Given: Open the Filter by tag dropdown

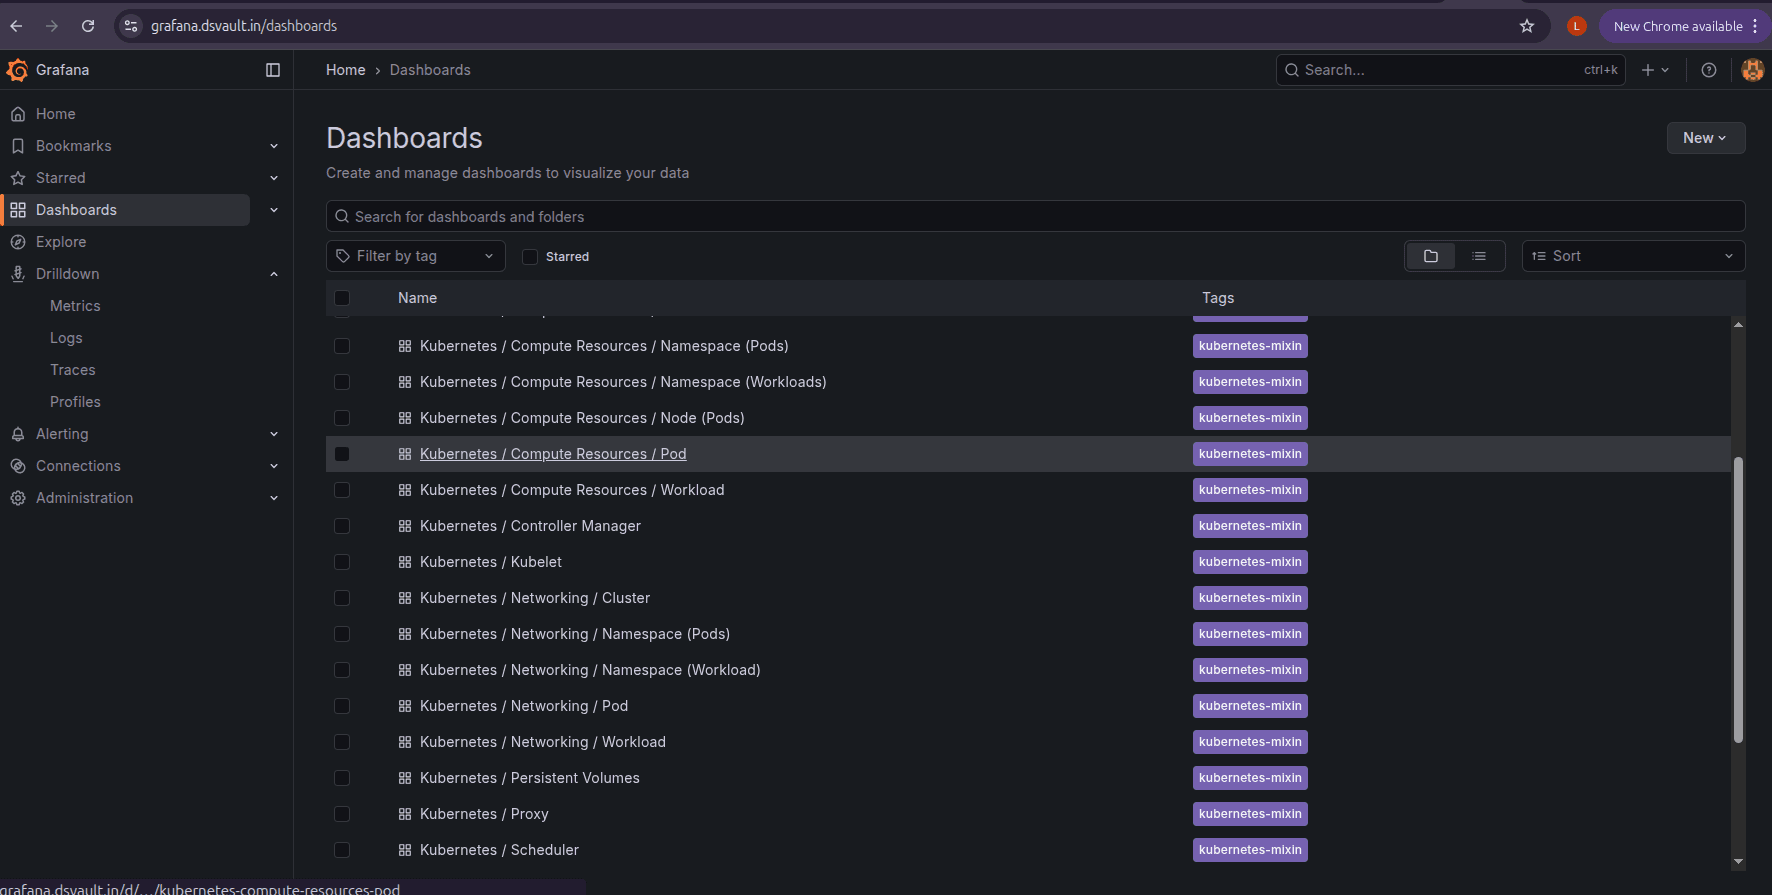Looking at the screenshot, I should click(x=416, y=256).
